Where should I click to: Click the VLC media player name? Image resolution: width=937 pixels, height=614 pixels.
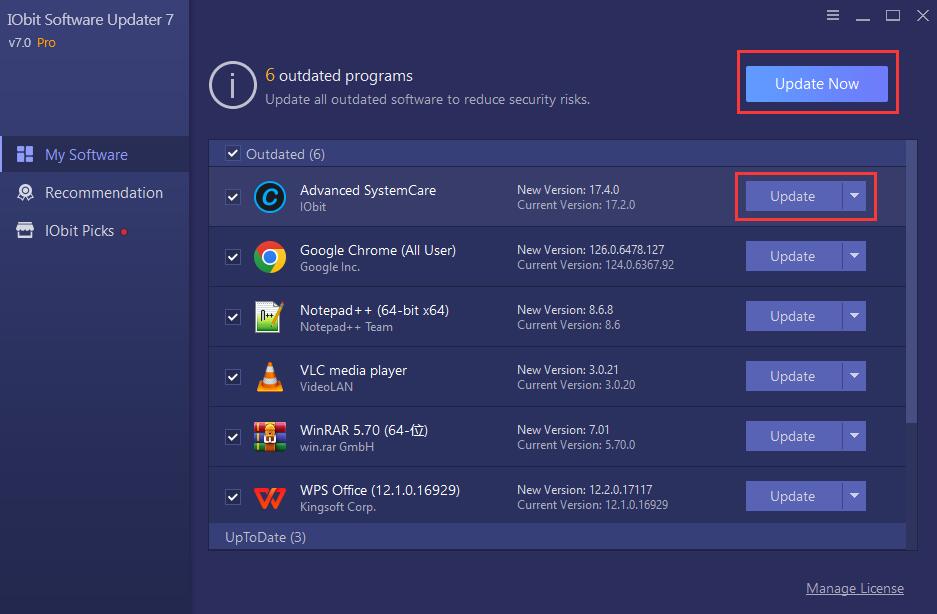(353, 370)
